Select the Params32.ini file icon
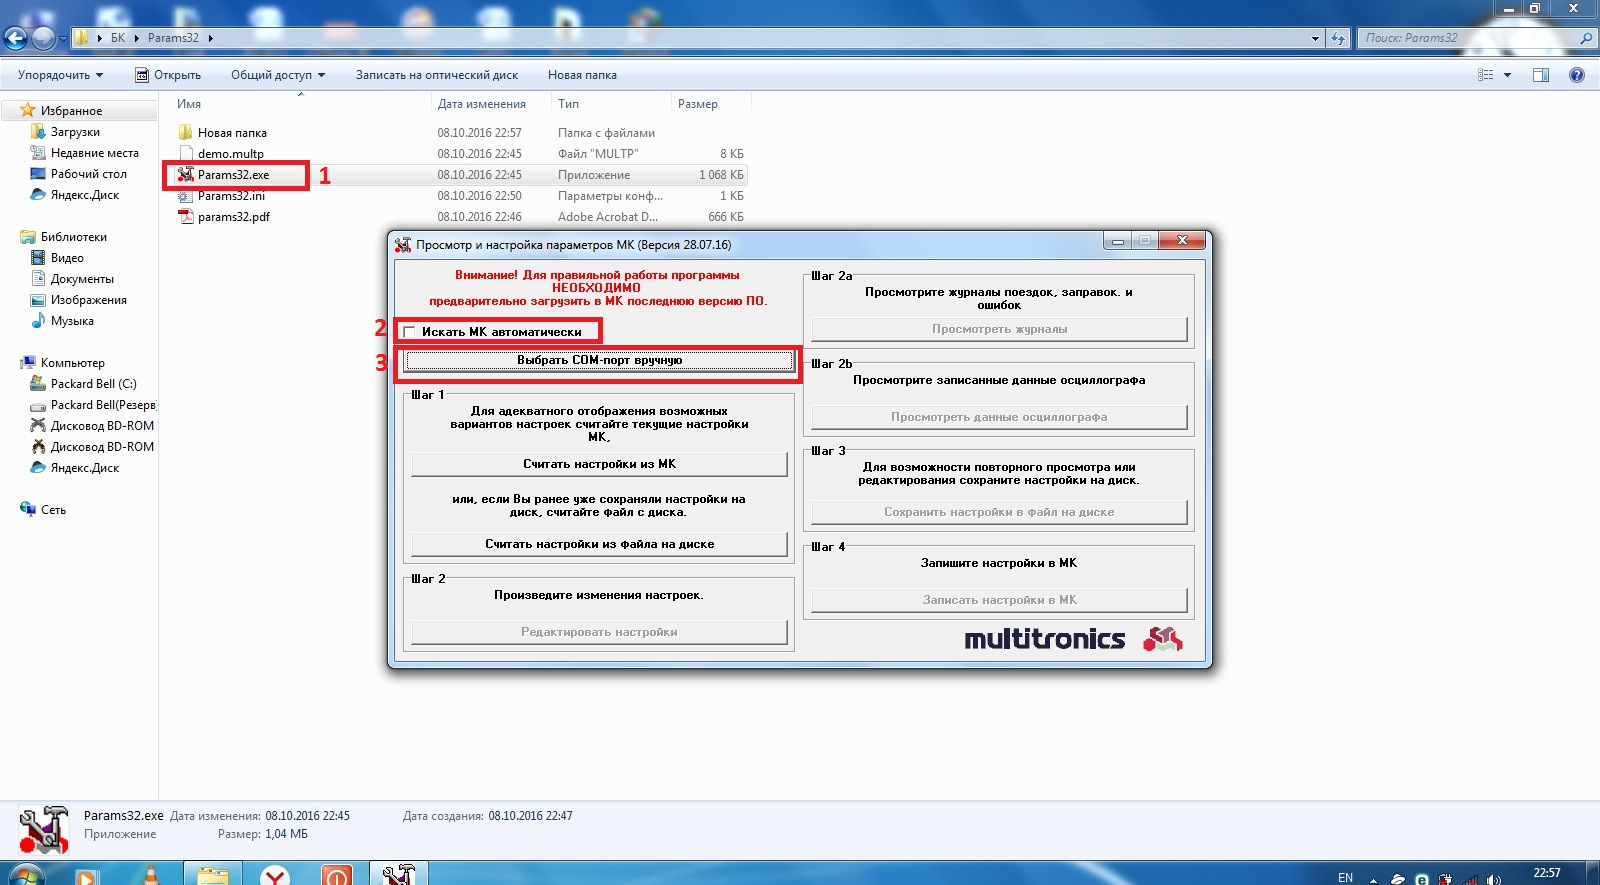The width and height of the screenshot is (1600, 885). click(x=185, y=196)
